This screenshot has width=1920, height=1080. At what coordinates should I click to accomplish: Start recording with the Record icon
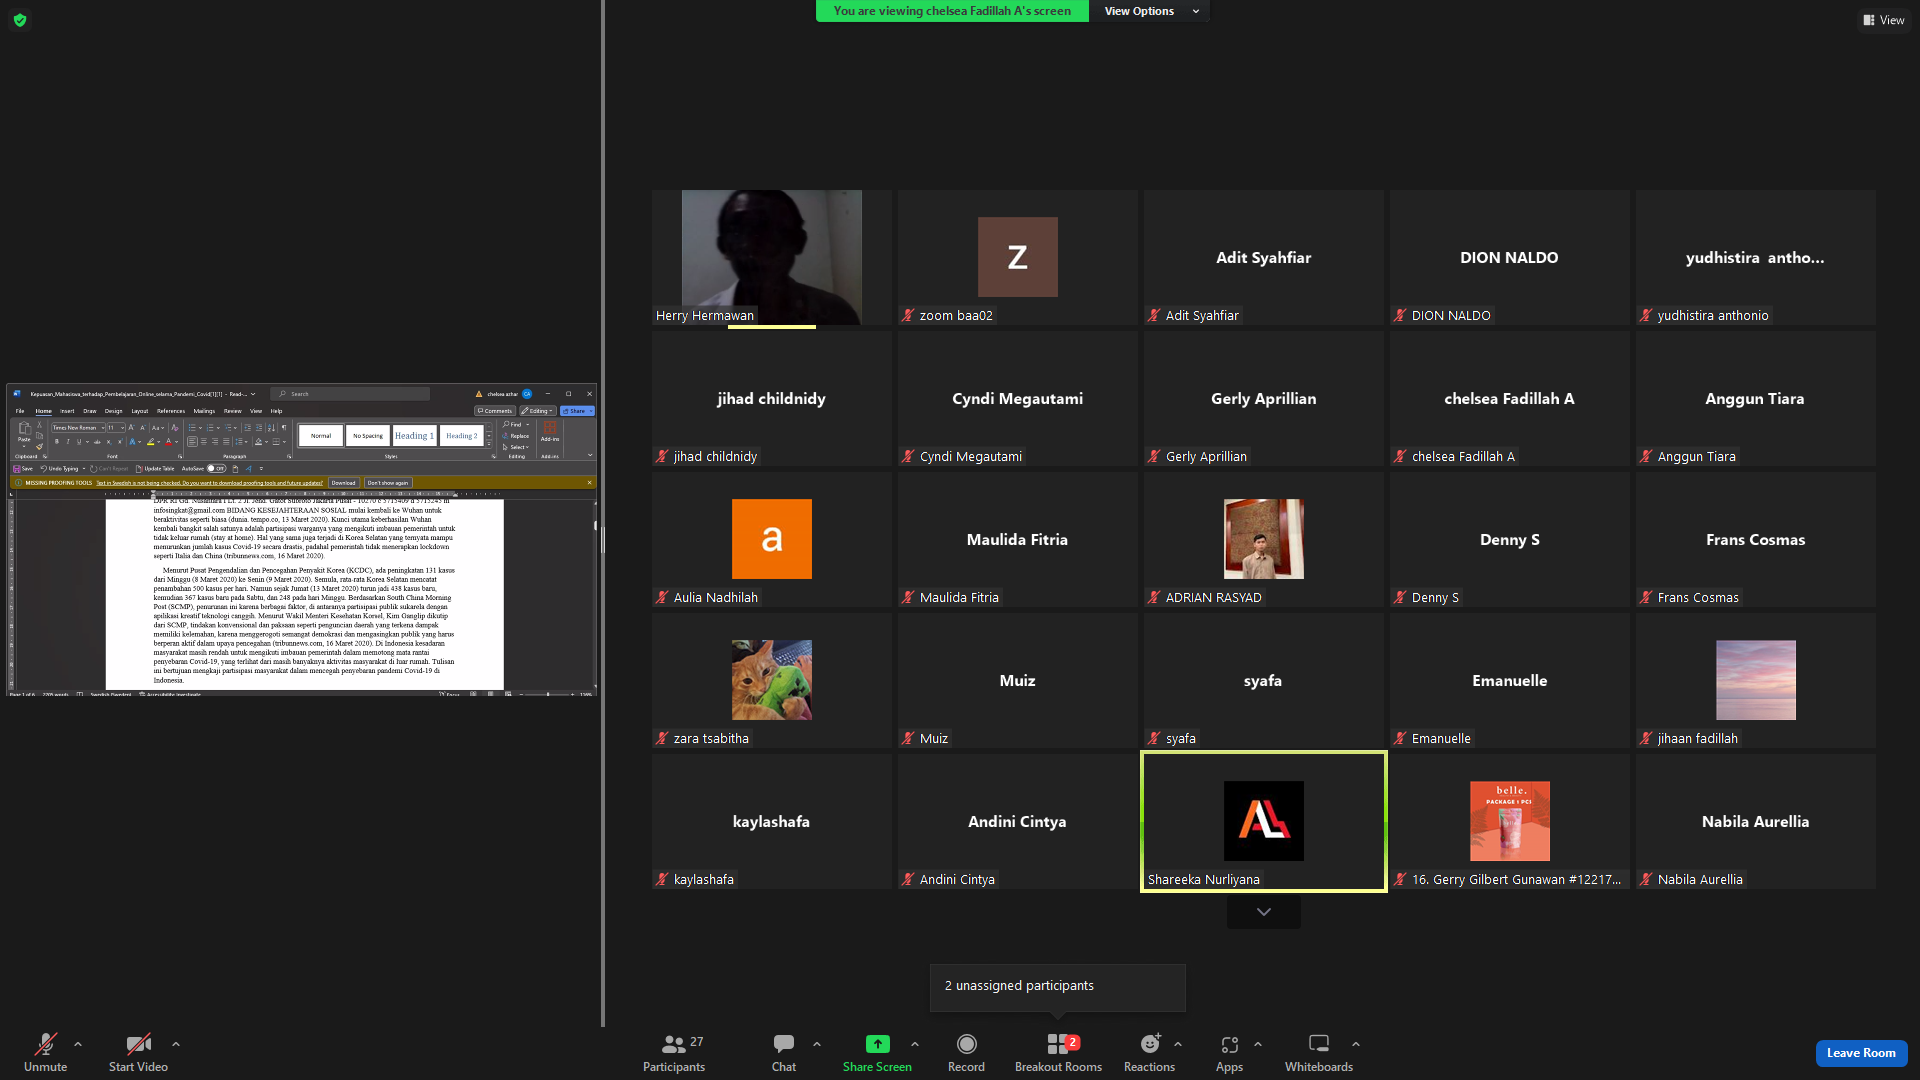click(966, 1044)
